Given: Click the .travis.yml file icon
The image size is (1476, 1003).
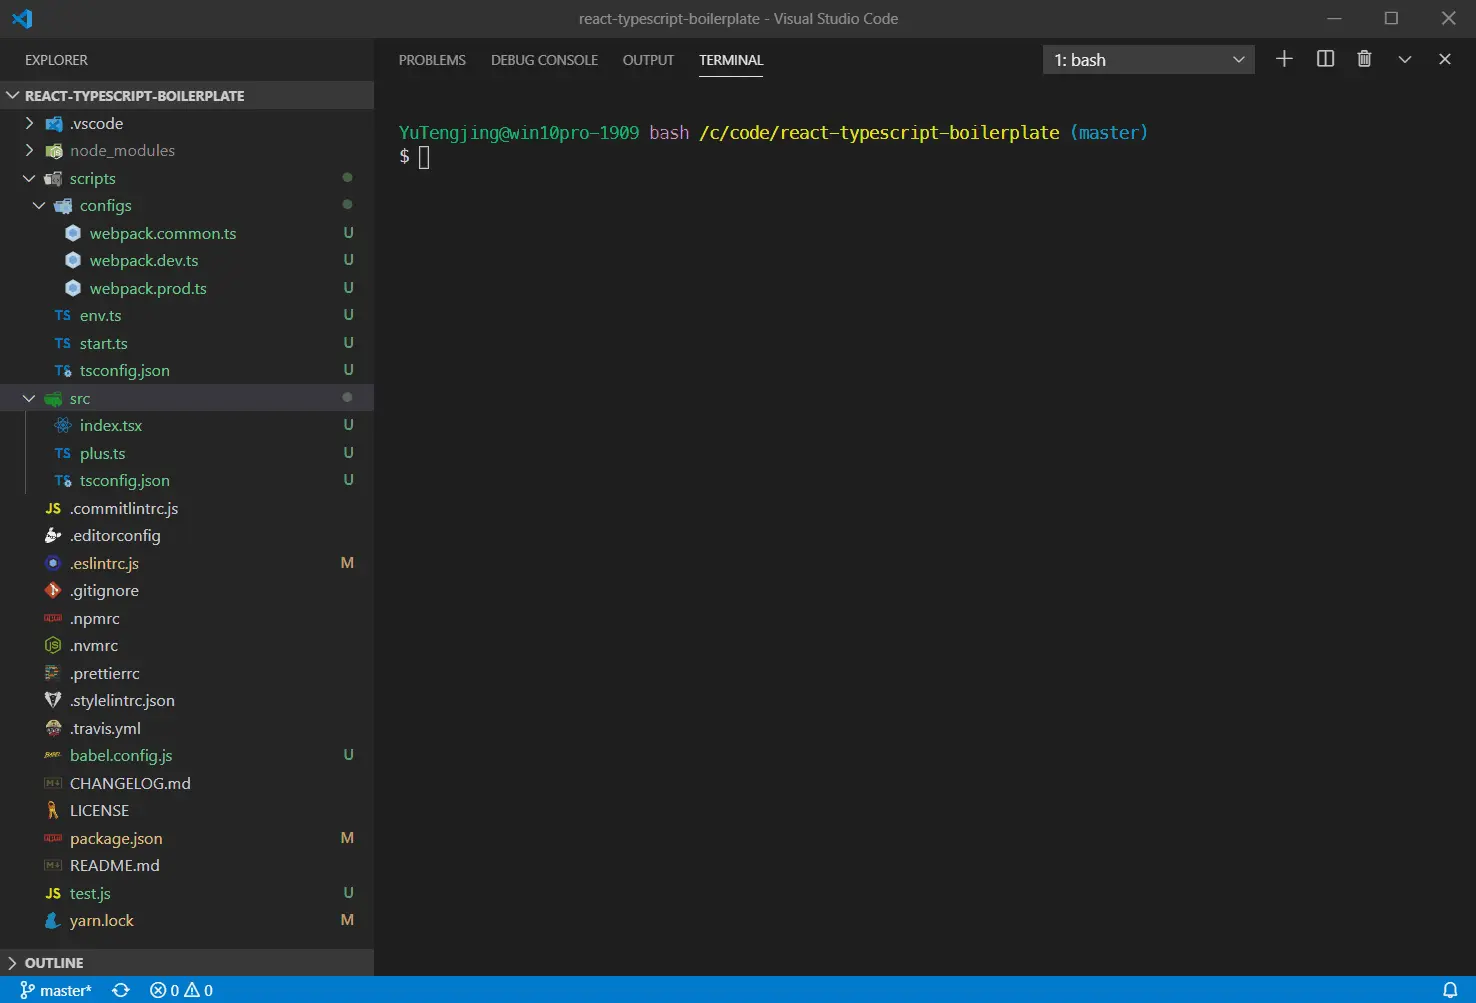Looking at the screenshot, I should pos(53,728).
